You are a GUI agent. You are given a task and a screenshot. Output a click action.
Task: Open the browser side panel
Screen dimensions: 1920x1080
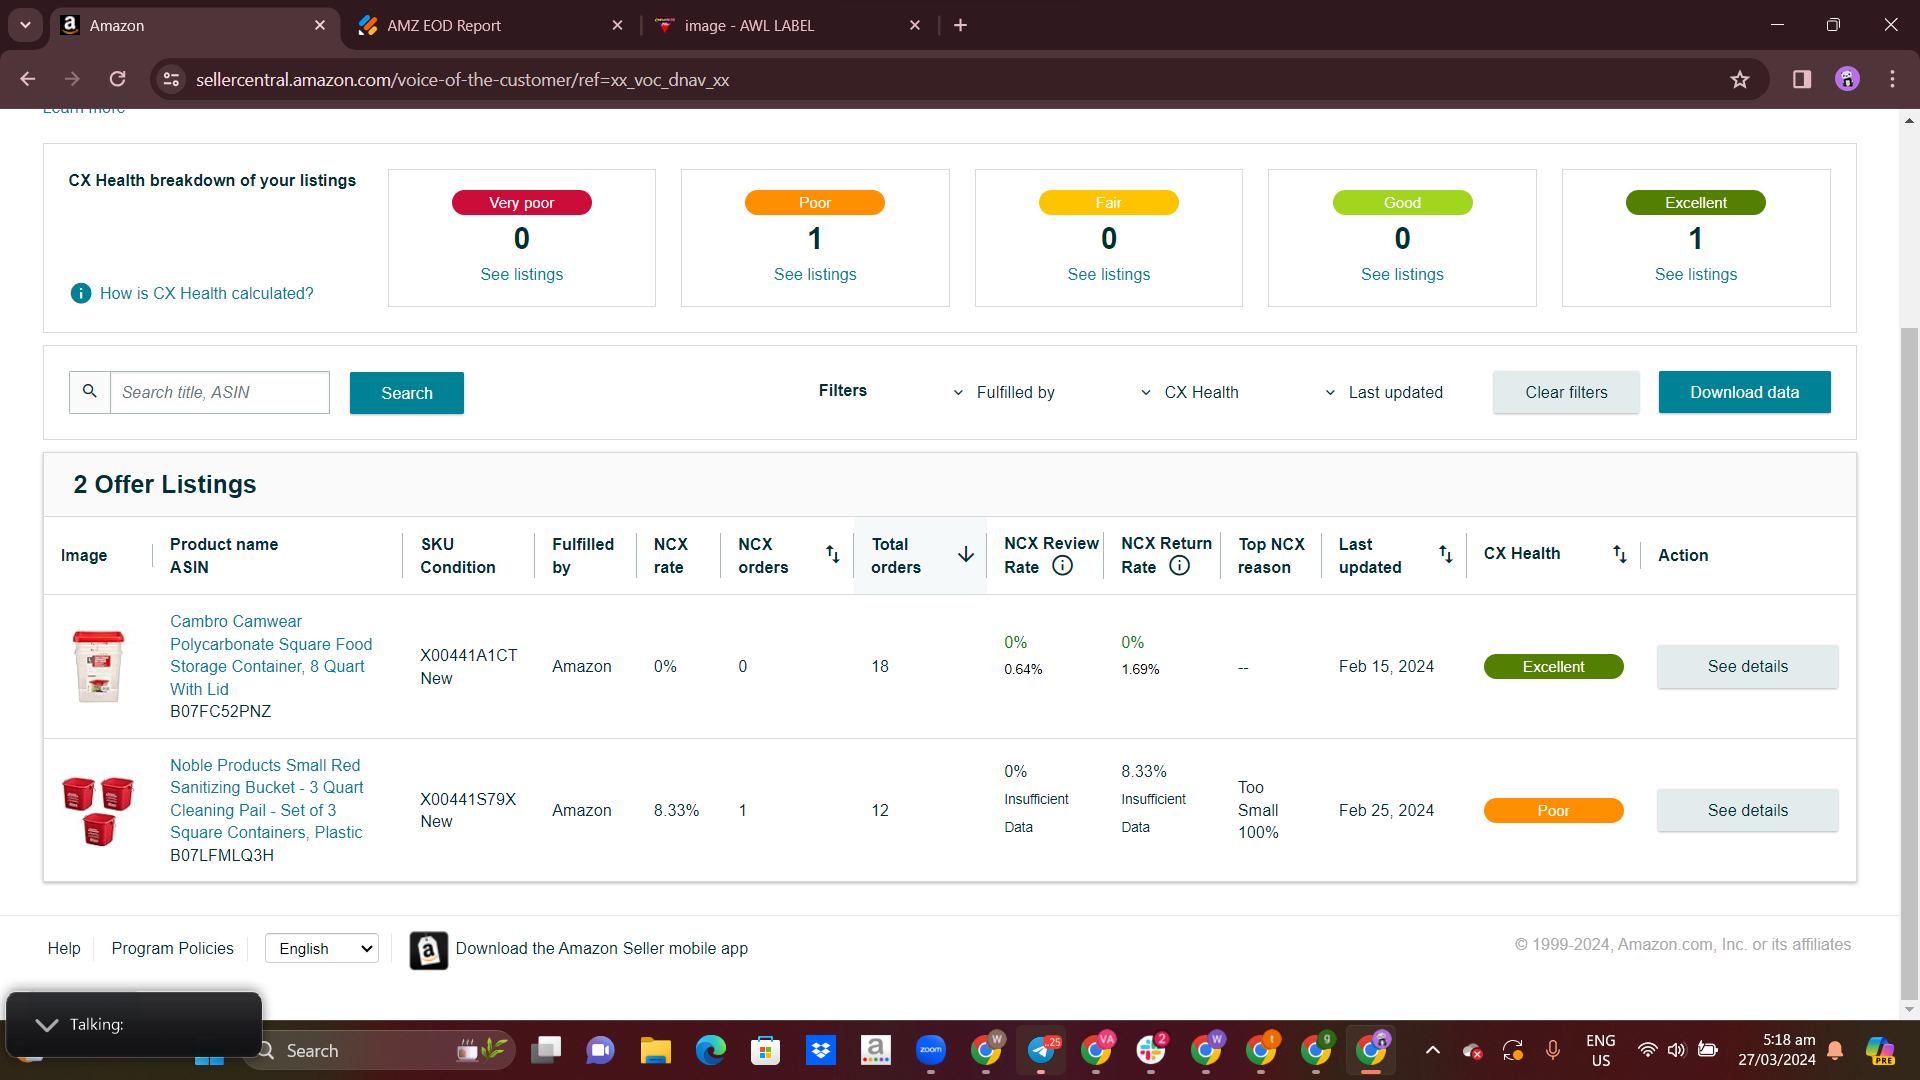coord(1802,79)
